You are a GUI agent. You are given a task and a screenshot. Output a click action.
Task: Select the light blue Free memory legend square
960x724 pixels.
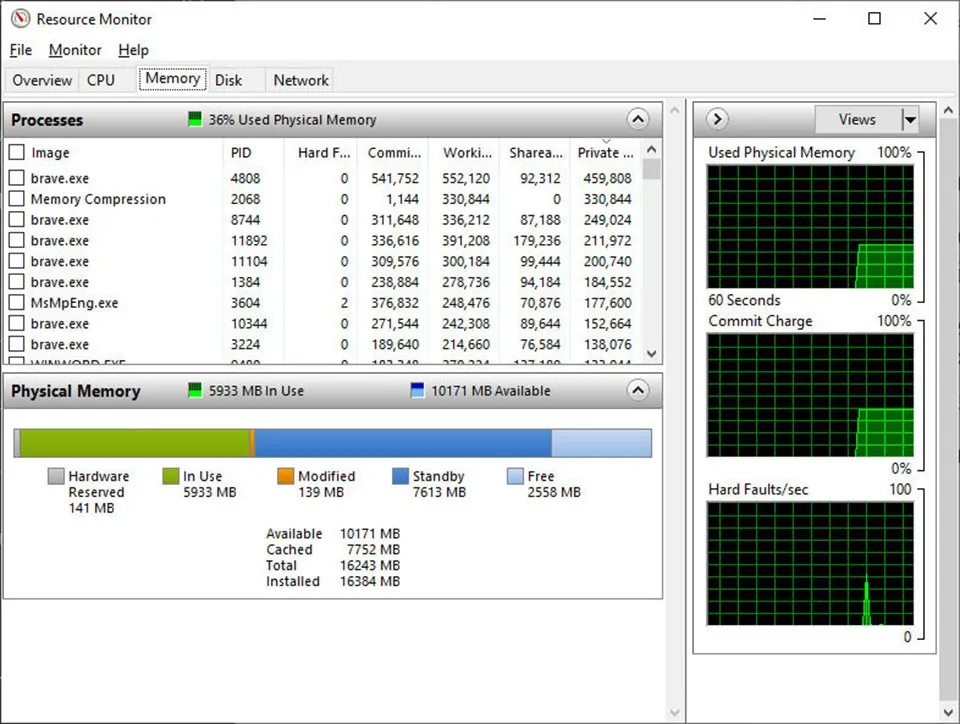pyautogui.click(x=510, y=476)
